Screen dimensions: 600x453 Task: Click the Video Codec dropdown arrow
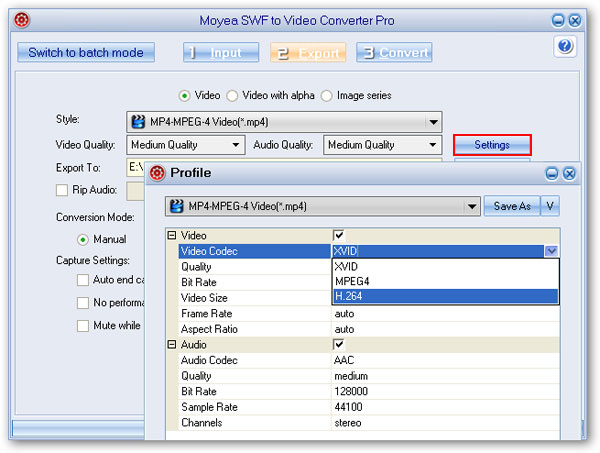(551, 251)
